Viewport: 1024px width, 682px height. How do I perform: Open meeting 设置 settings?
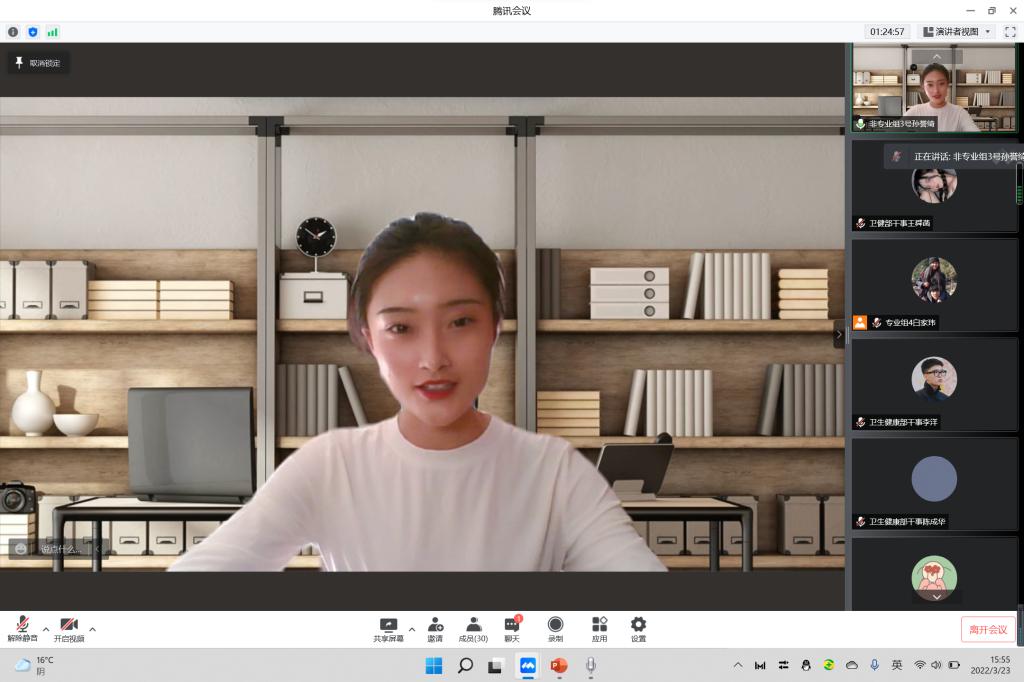[x=638, y=629]
